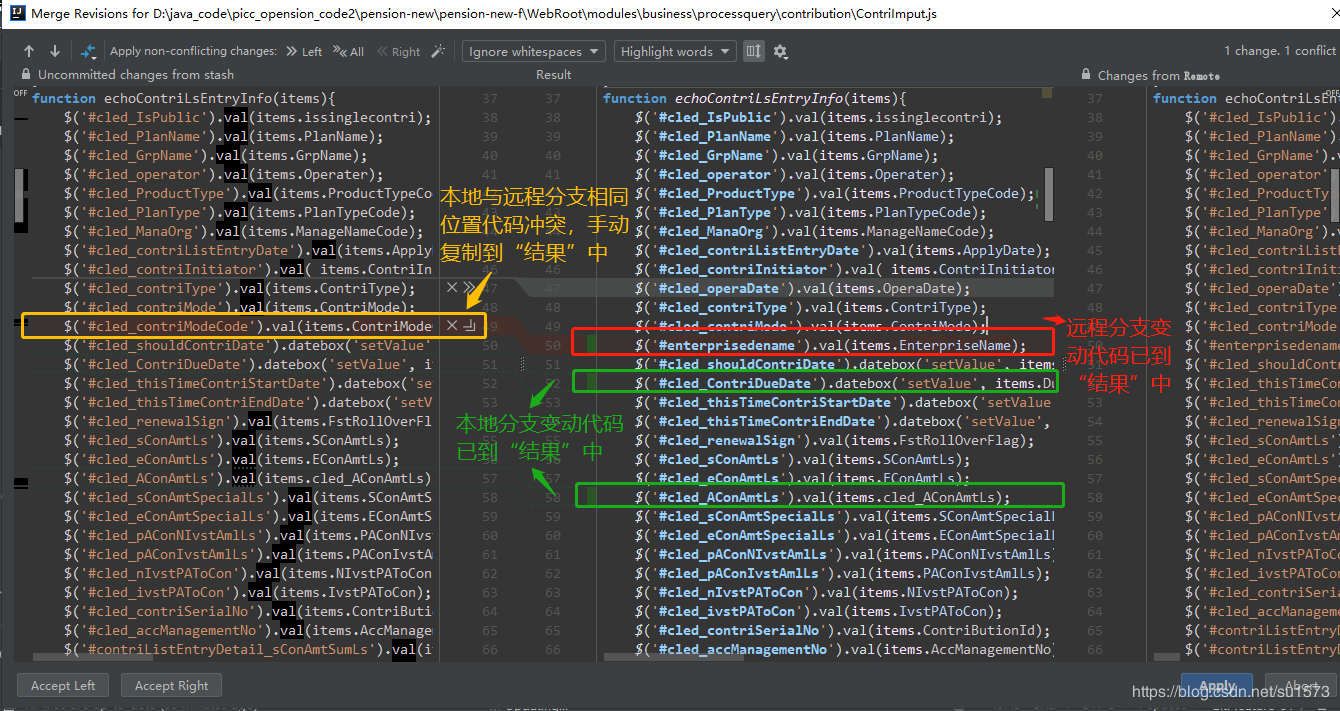Click the 'Result' pane header
This screenshot has width=1340, height=711.
[x=553, y=75]
